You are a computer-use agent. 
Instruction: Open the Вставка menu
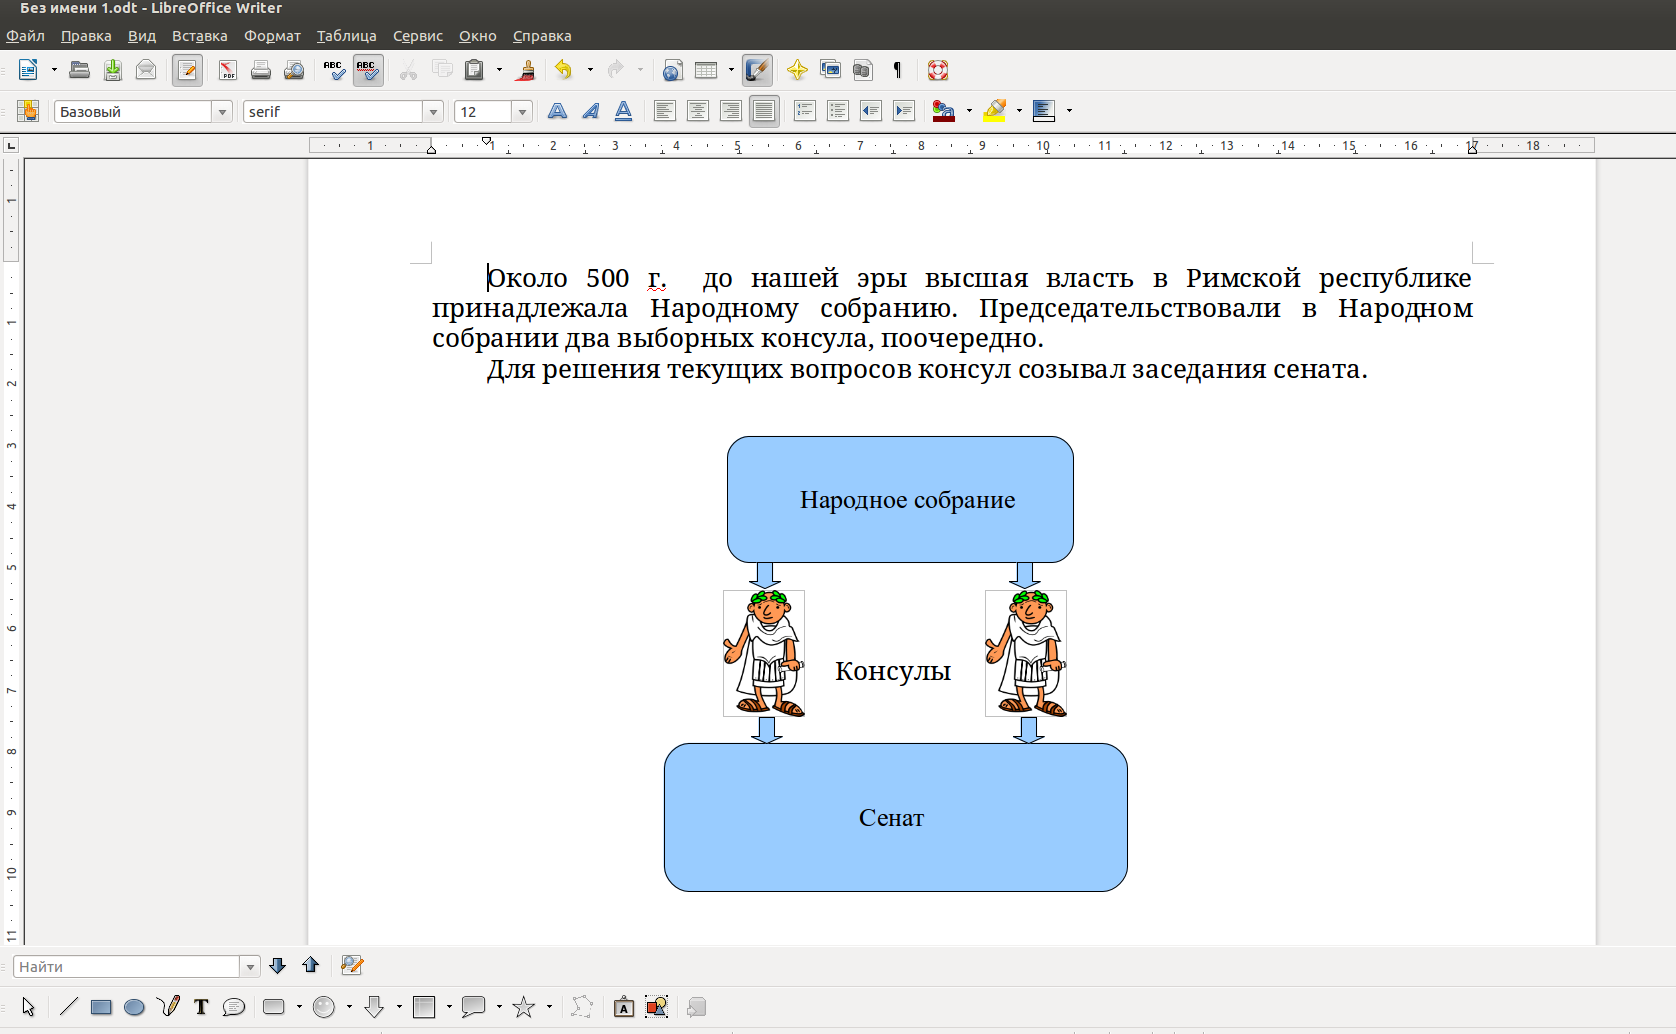click(x=199, y=36)
